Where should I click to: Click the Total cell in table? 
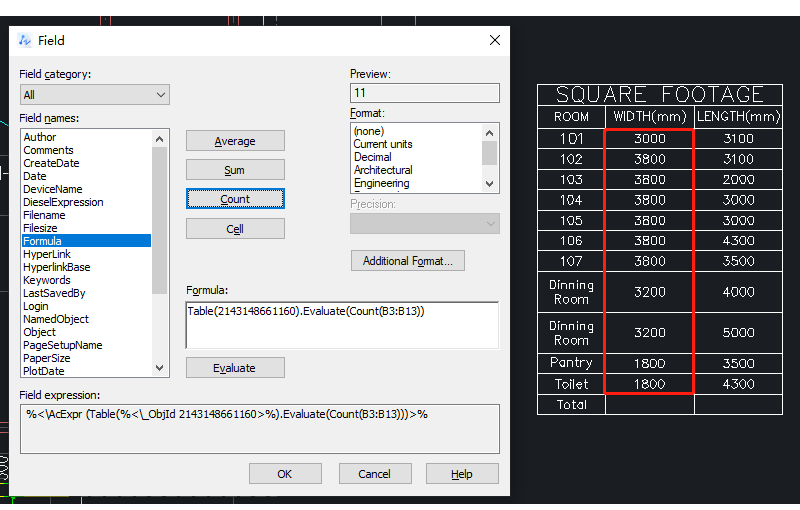571,405
